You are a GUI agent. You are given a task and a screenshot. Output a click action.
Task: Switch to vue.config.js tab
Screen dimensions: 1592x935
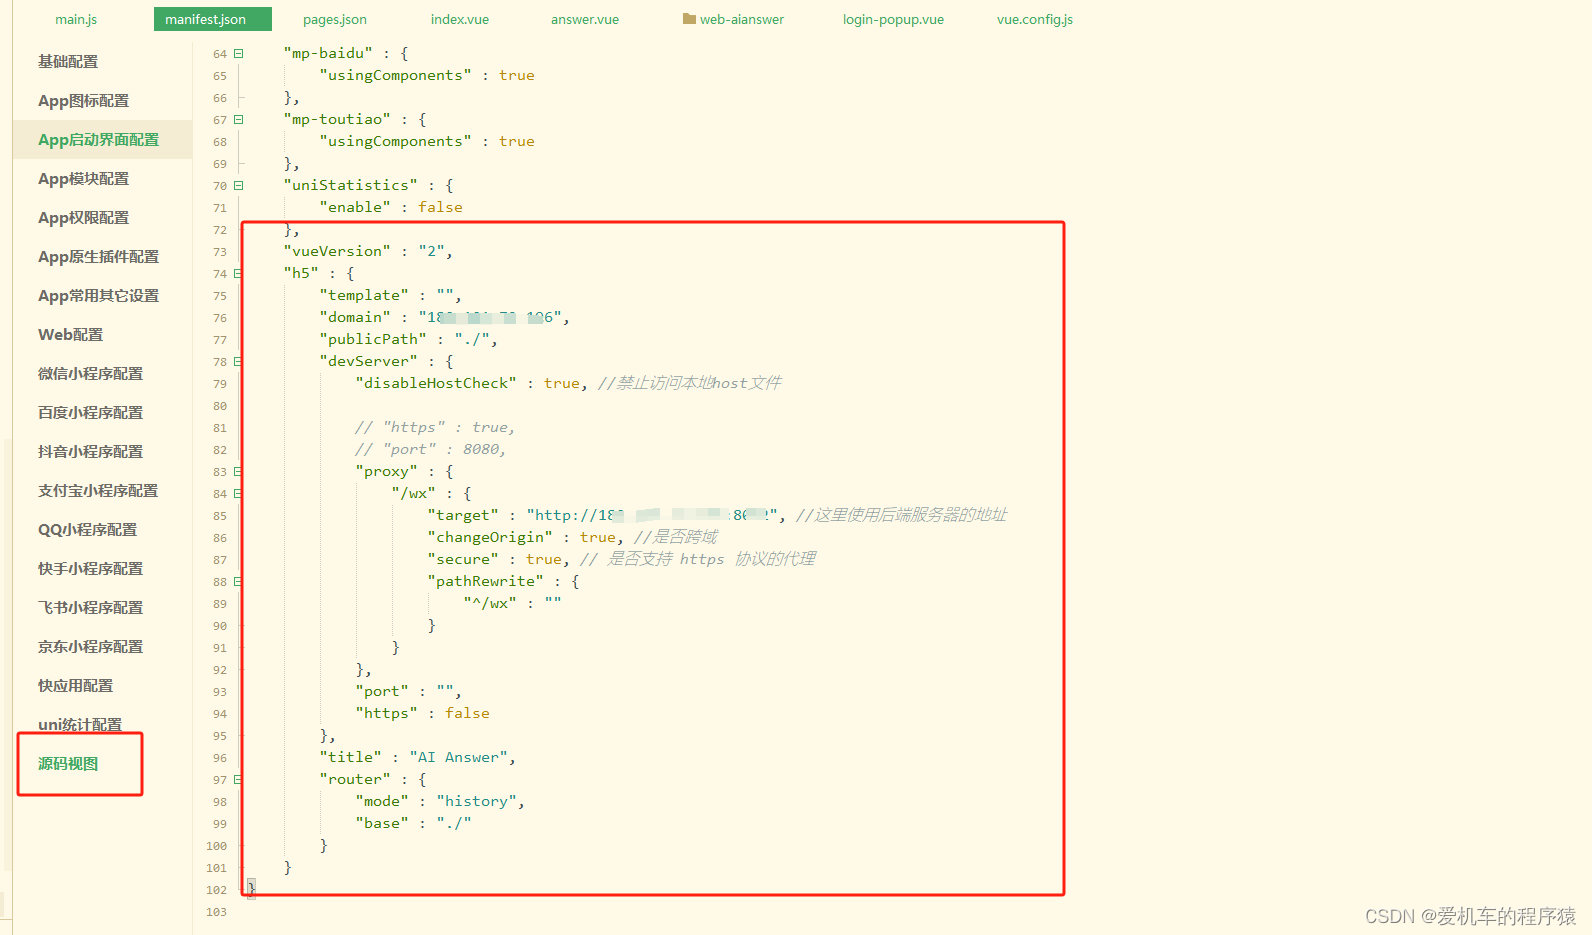[1035, 19]
